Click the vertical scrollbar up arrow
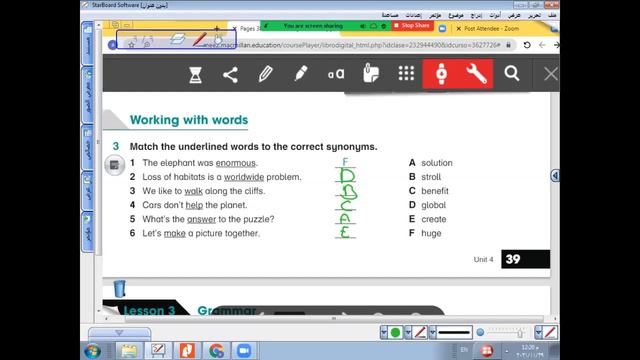640x360 pixels. pos(98,25)
